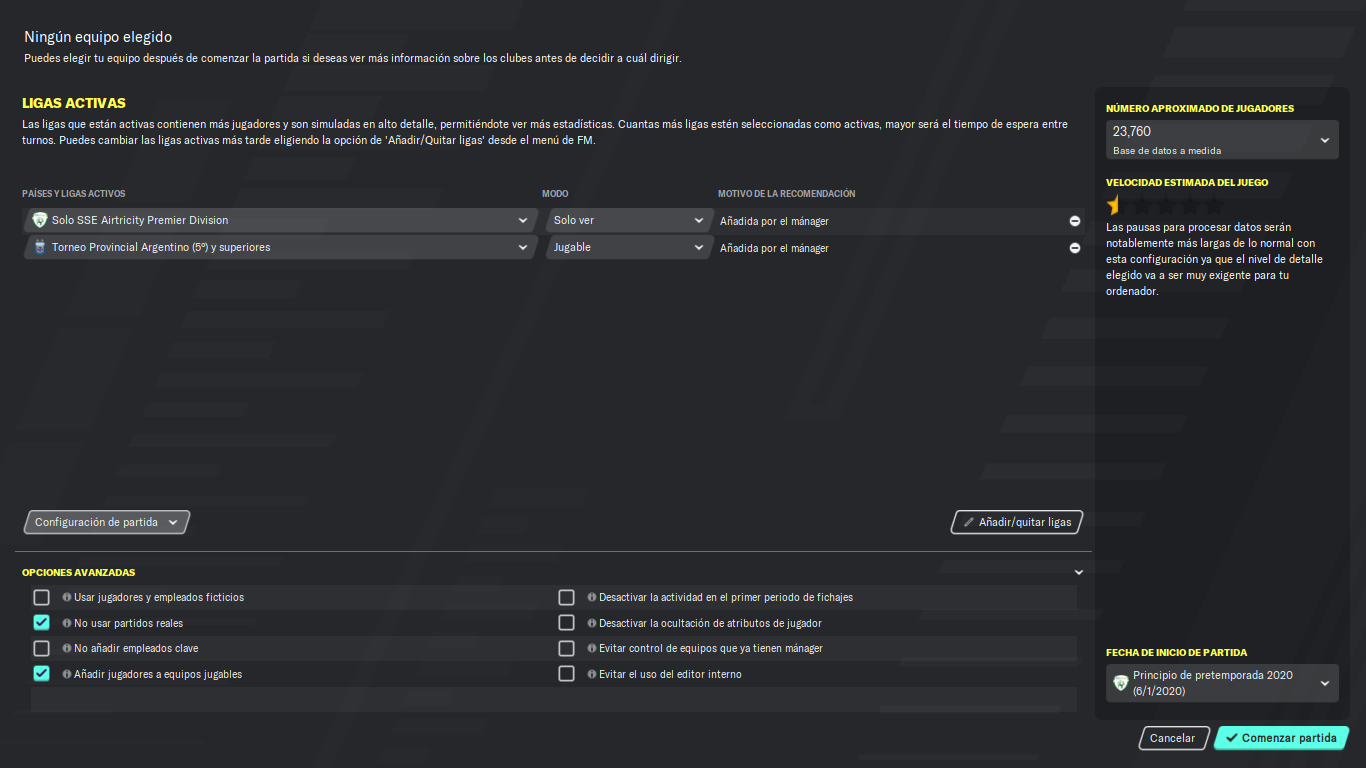Open the player count database dropdown
1366x768 pixels.
pyautogui.click(x=1222, y=140)
